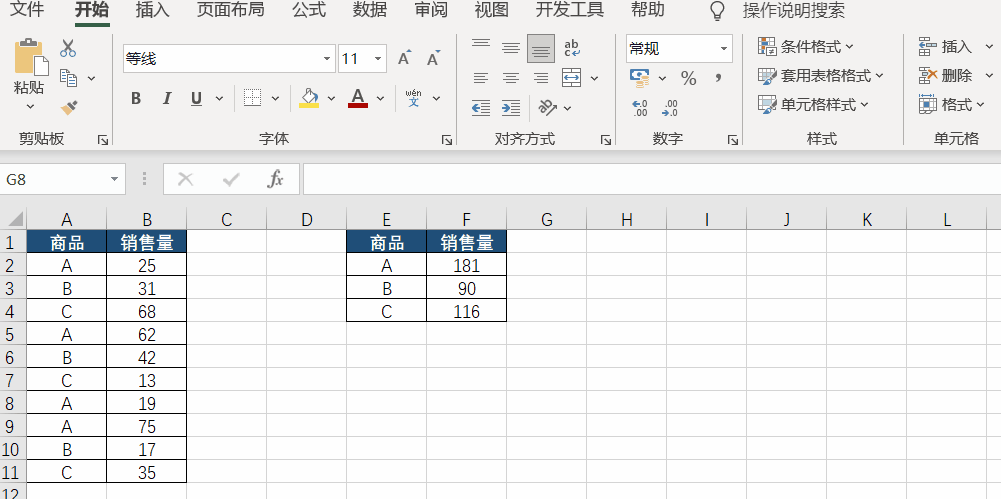
Task: Center text horizontally
Action: click(x=511, y=78)
